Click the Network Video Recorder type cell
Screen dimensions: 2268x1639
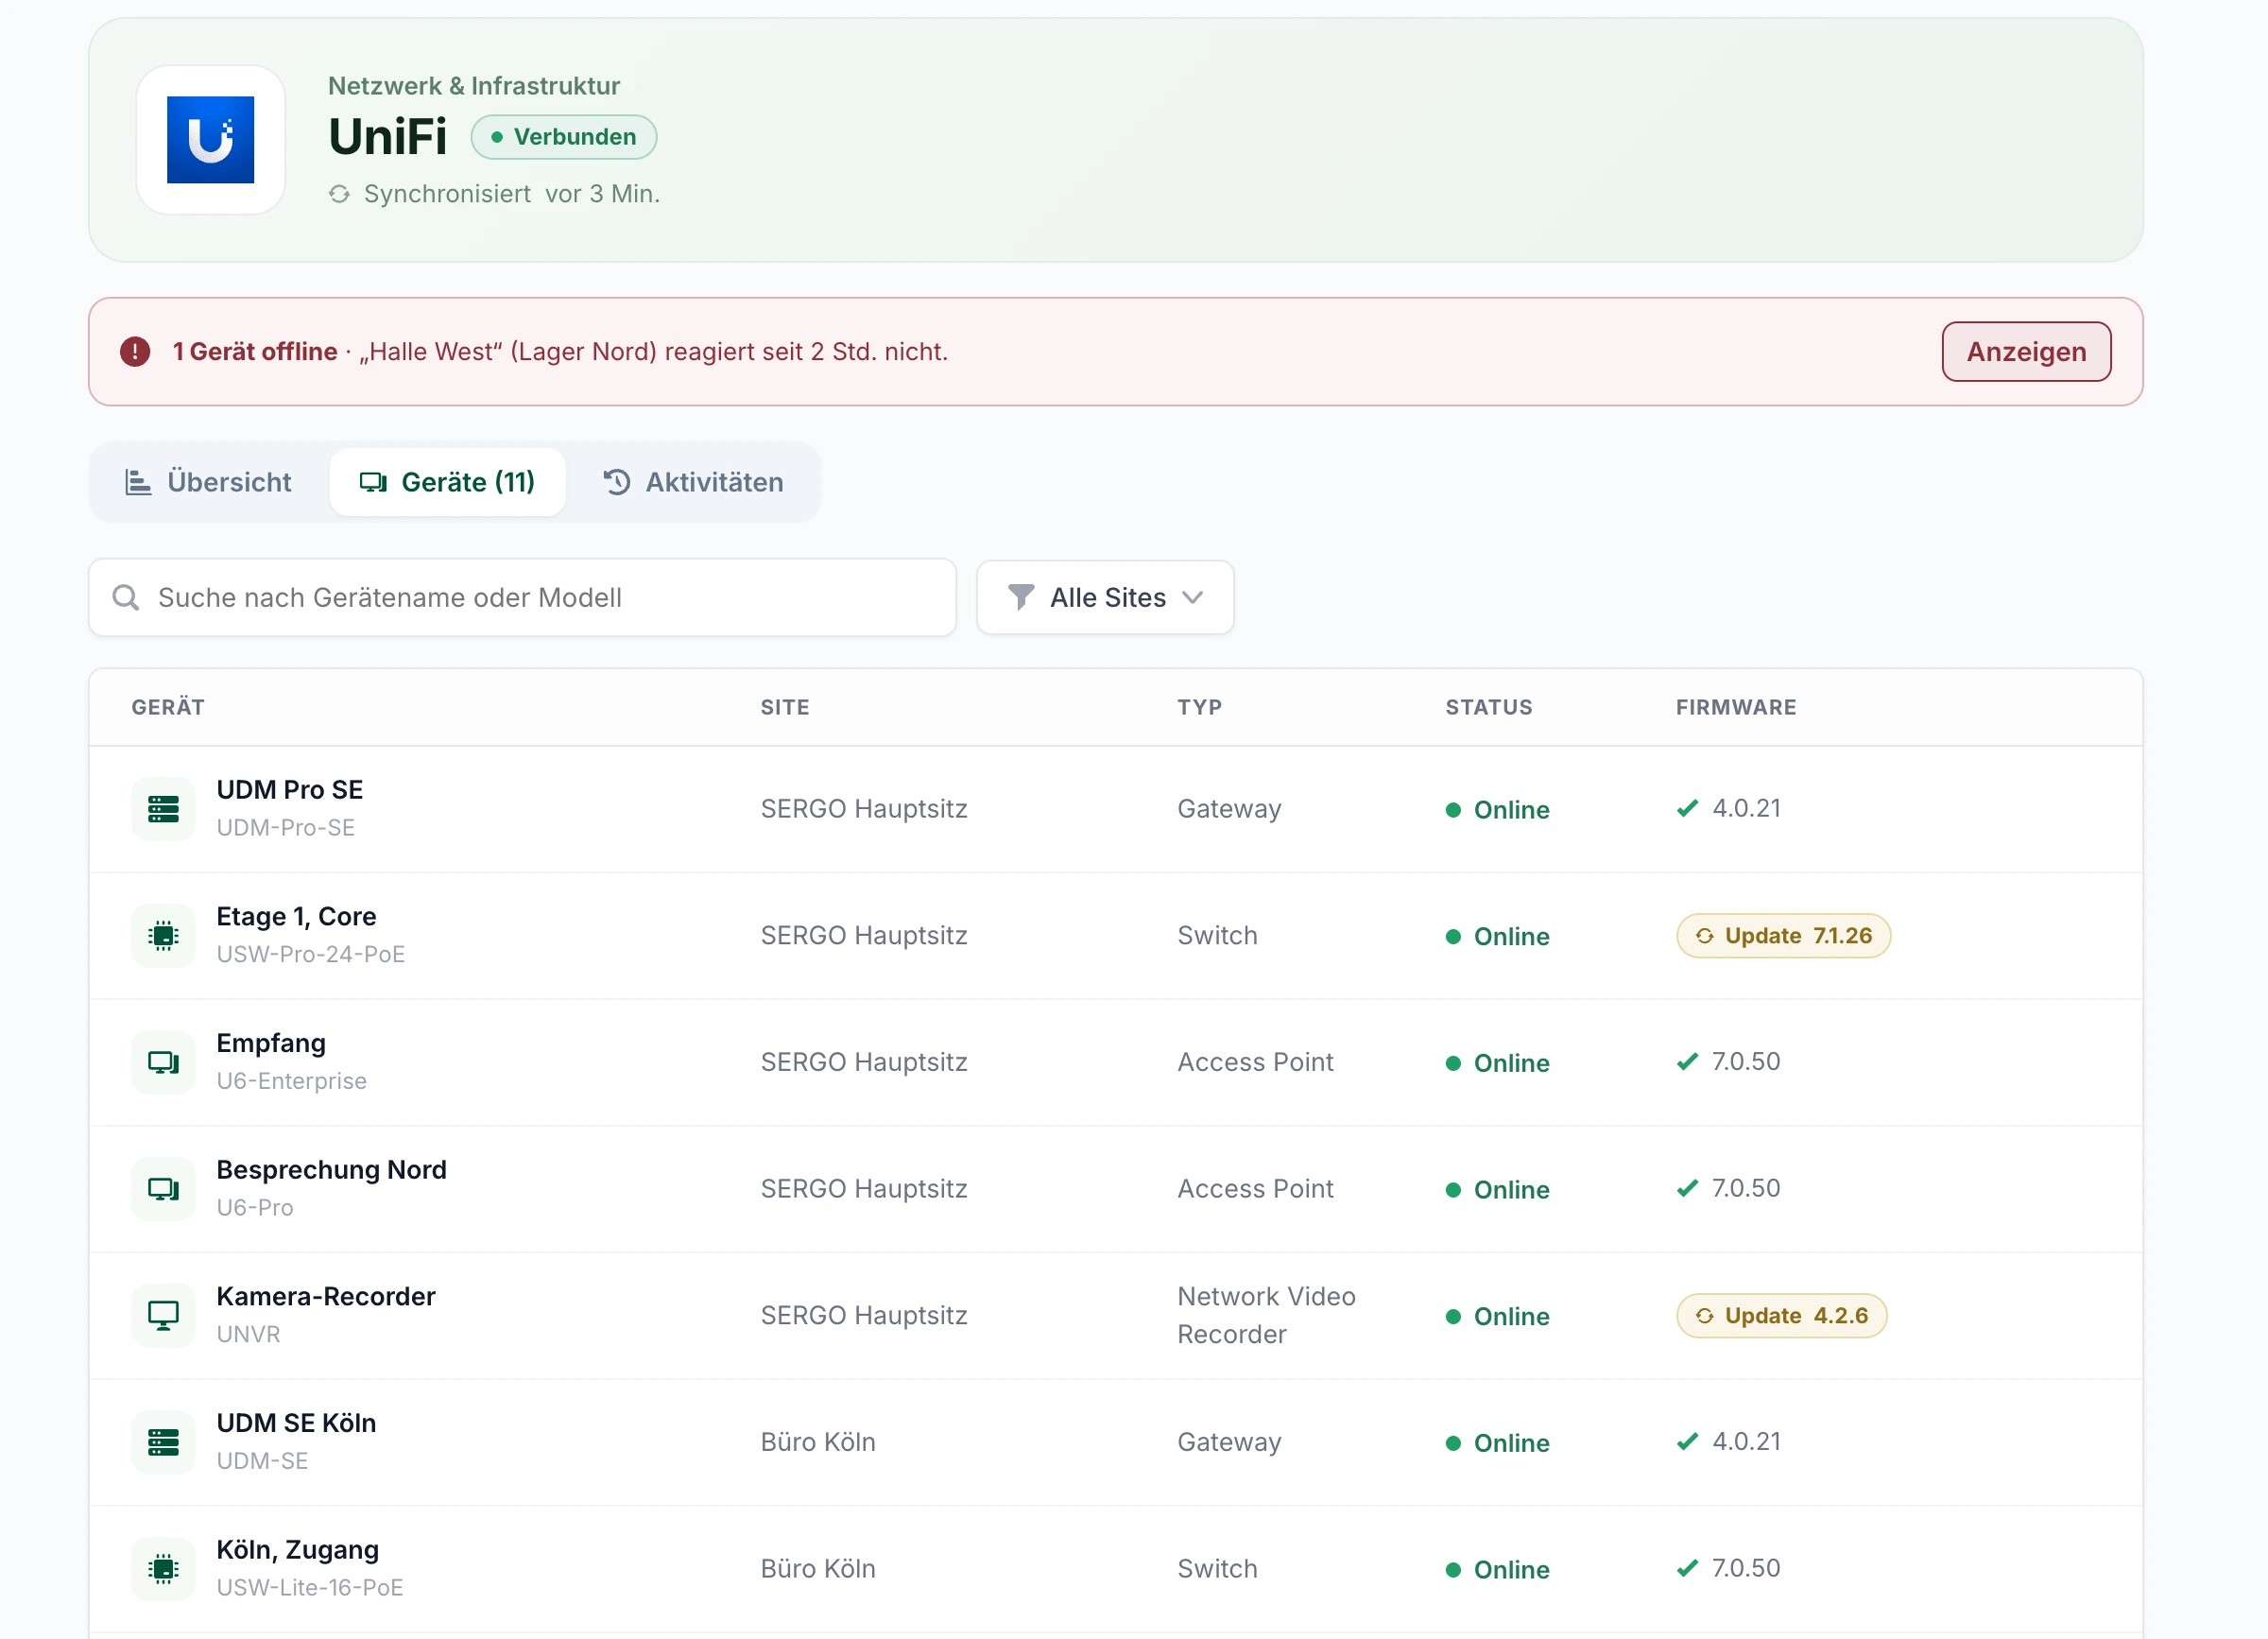pos(1266,1316)
